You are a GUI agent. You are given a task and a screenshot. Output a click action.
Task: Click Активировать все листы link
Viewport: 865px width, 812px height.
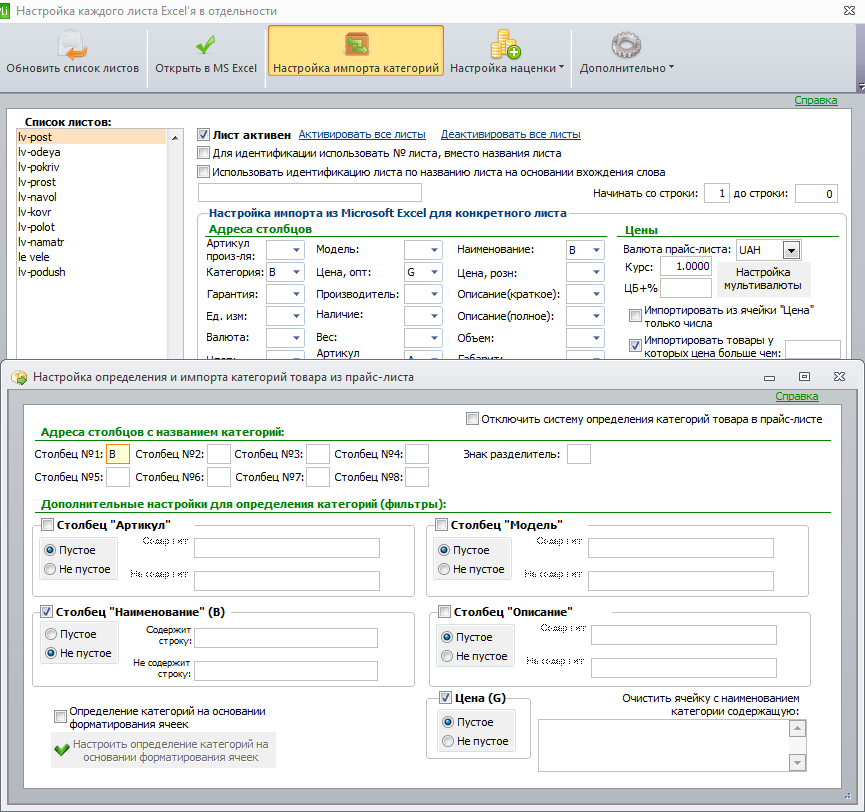[362, 135]
